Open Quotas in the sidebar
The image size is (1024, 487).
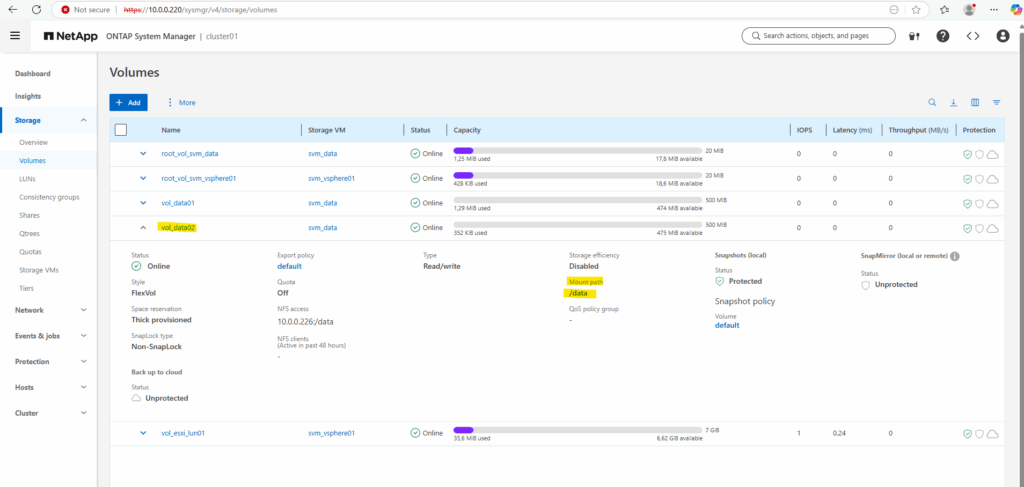[30, 251]
